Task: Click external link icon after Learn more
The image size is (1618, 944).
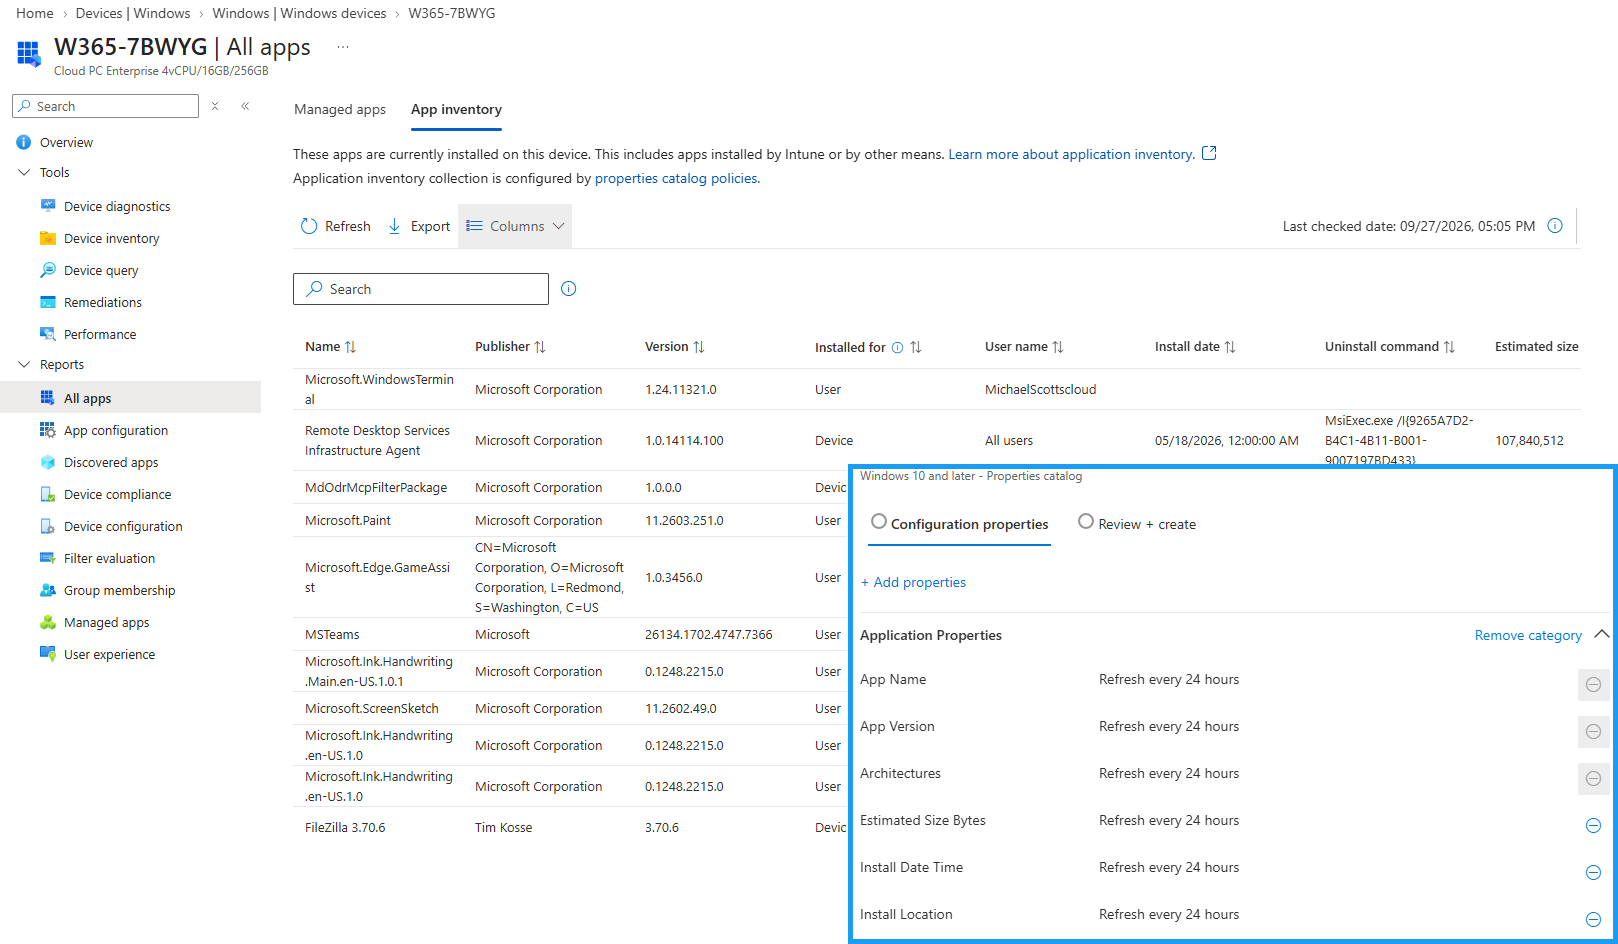Action: 1209,153
